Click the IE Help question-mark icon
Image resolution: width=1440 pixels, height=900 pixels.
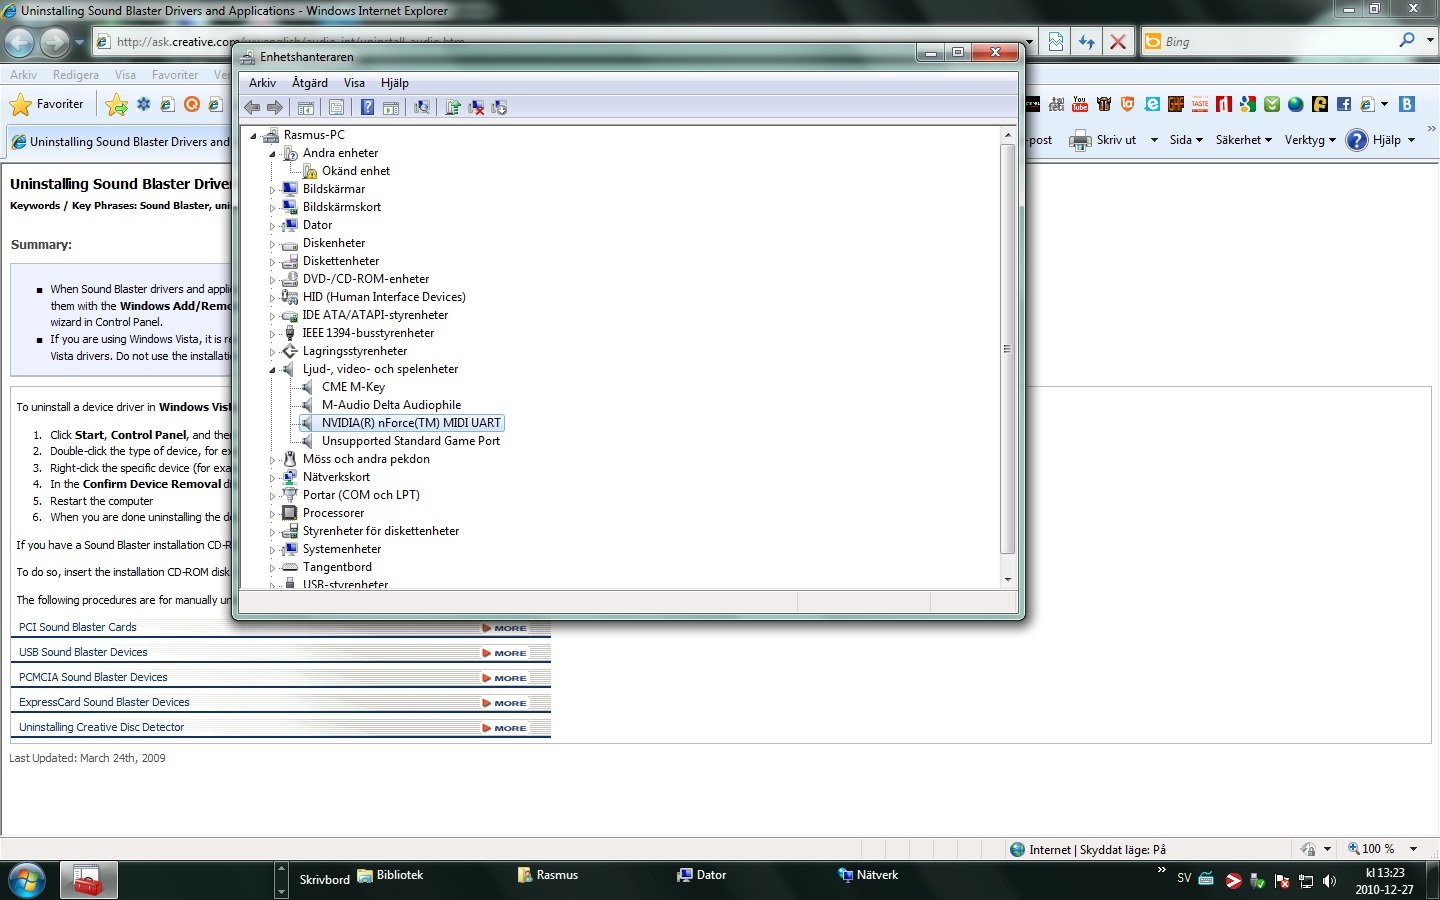pyautogui.click(x=1357, y=140)
